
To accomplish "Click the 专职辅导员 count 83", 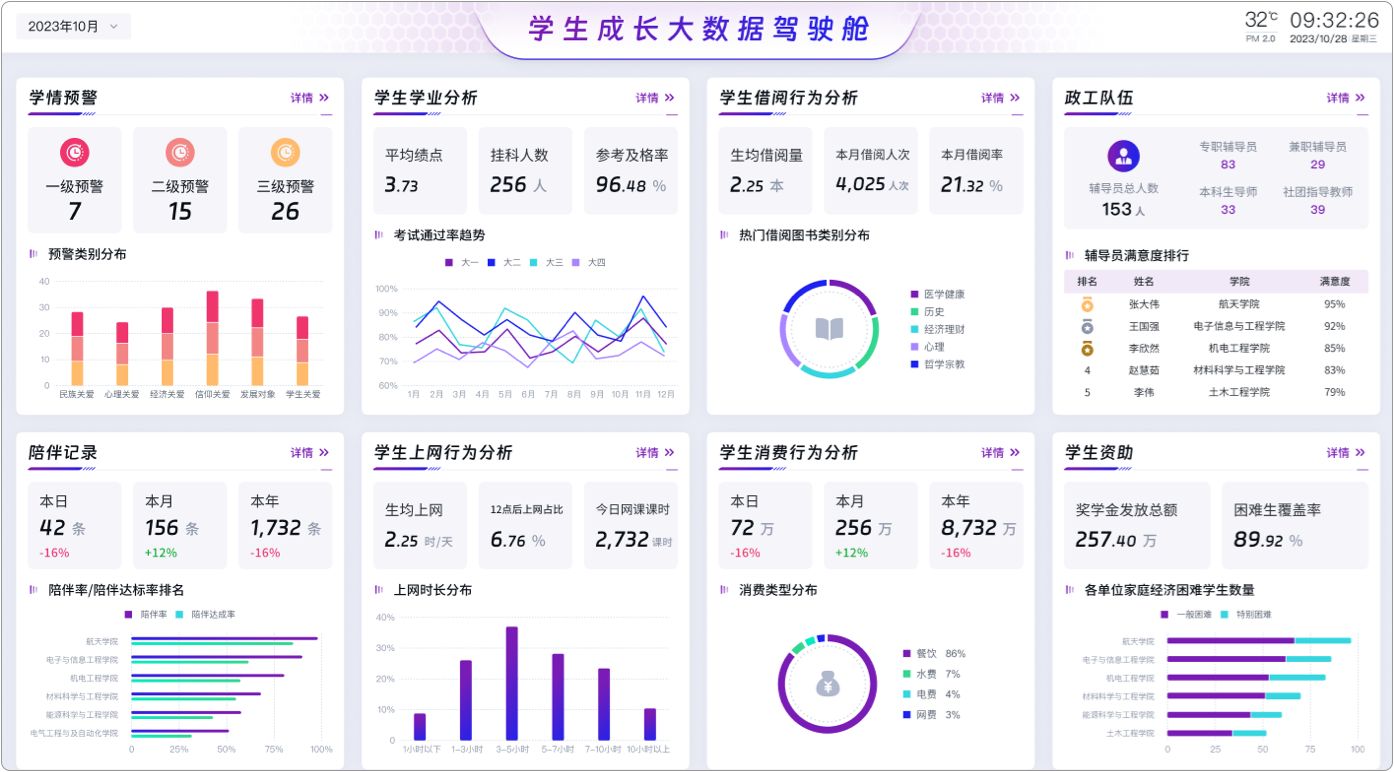I will (1228, 165).
